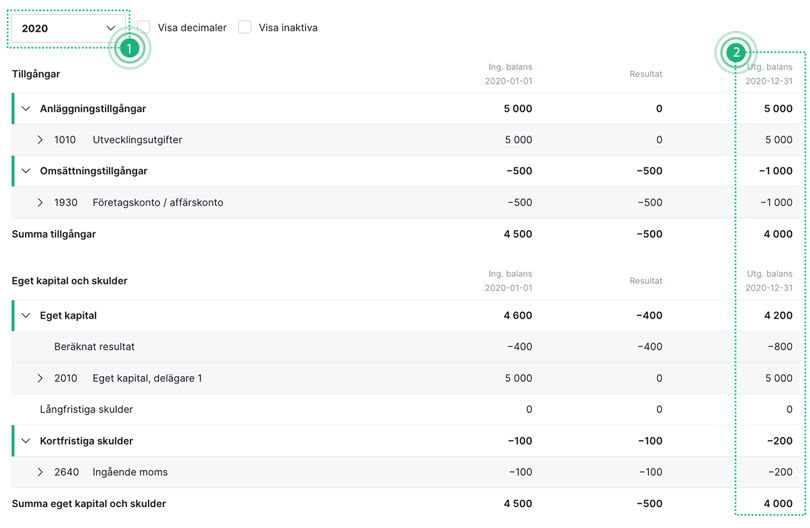Expand account 1930 Företagskonto / affärskonto
This screenshot has height=528, width=810.
click(x=40, y=203)
